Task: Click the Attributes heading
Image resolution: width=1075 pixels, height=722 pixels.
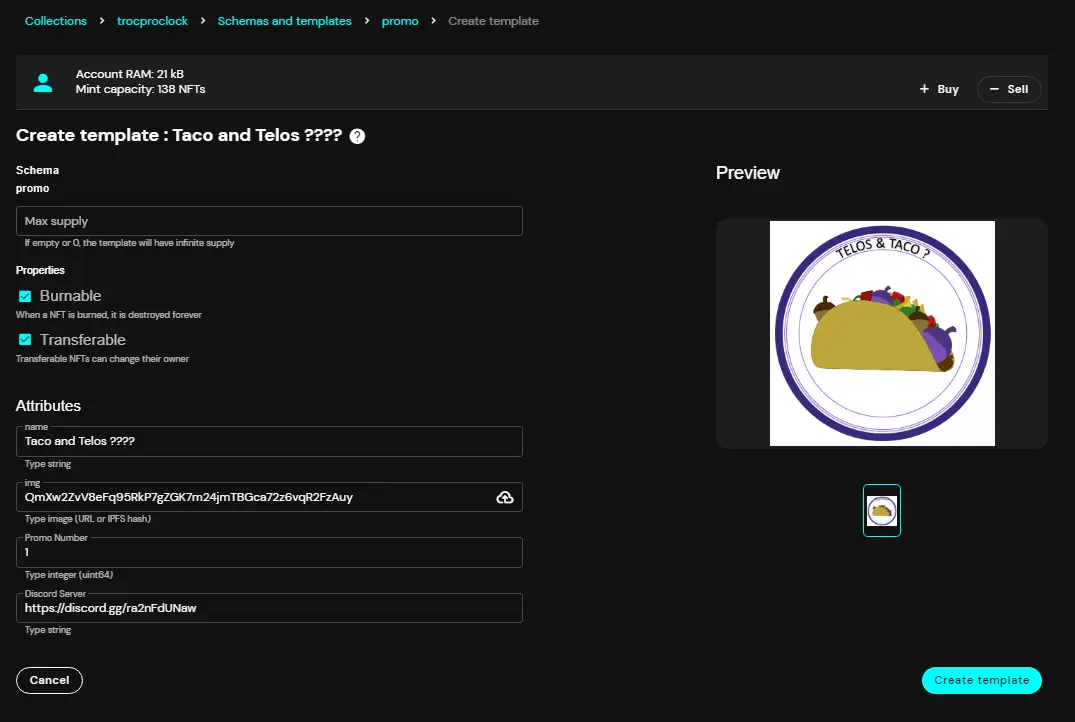Action: pyautogui.click(x=48, y=406)
